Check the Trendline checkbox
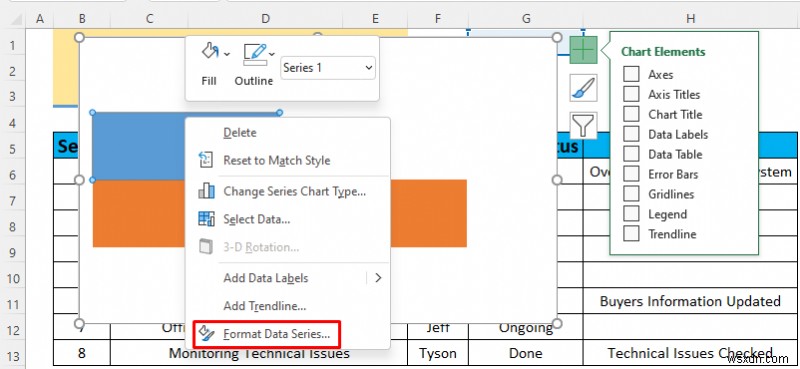The image size is (800, 369). (x=631, y=233)
